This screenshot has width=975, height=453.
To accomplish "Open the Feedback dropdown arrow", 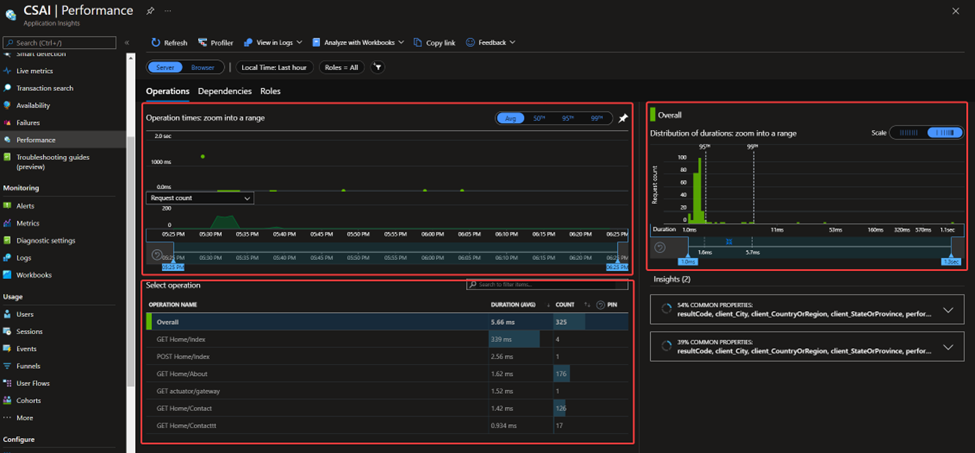I will (x=512, y=43).
